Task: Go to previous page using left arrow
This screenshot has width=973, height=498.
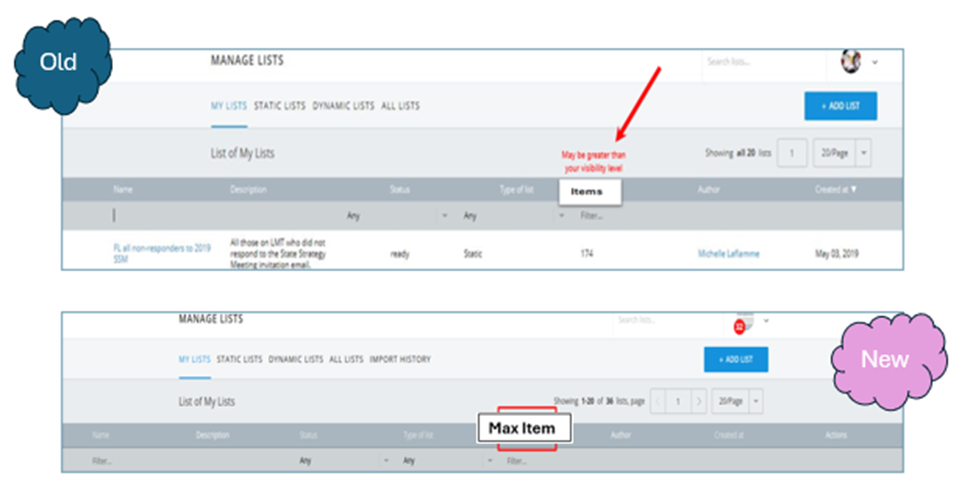Action: 659,401
